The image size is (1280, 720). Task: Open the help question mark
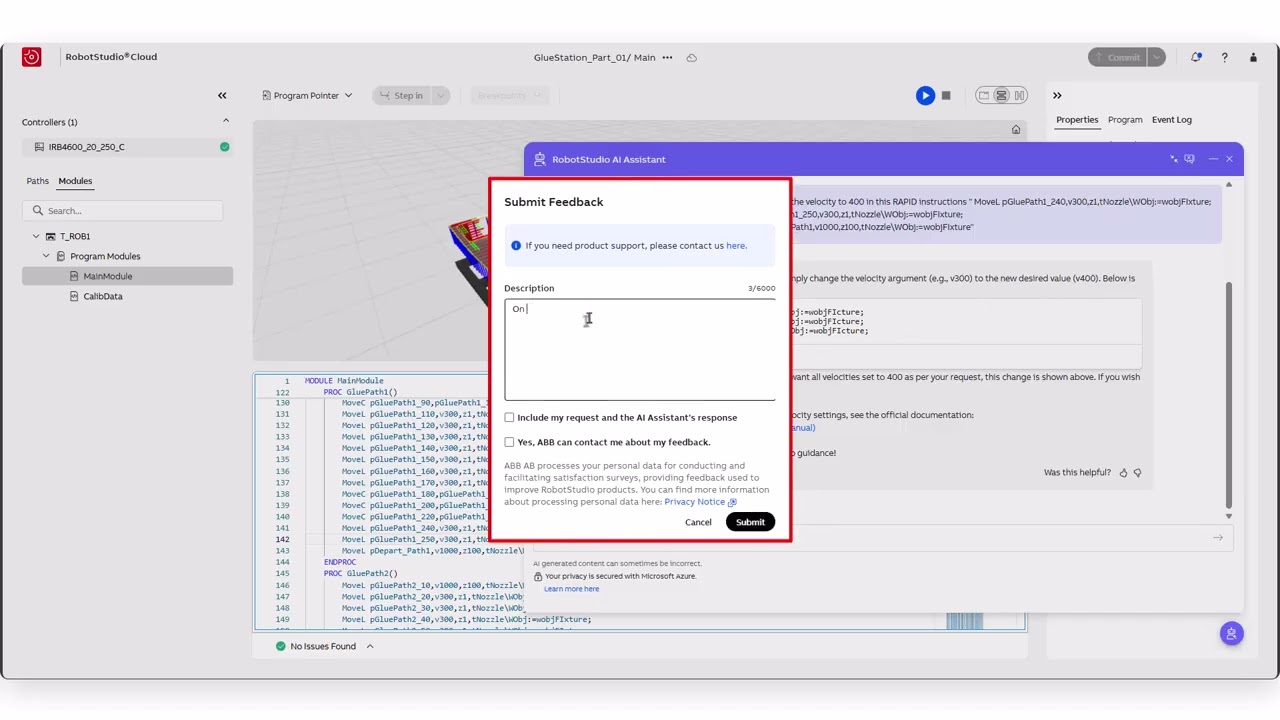tap(1224, 57)
